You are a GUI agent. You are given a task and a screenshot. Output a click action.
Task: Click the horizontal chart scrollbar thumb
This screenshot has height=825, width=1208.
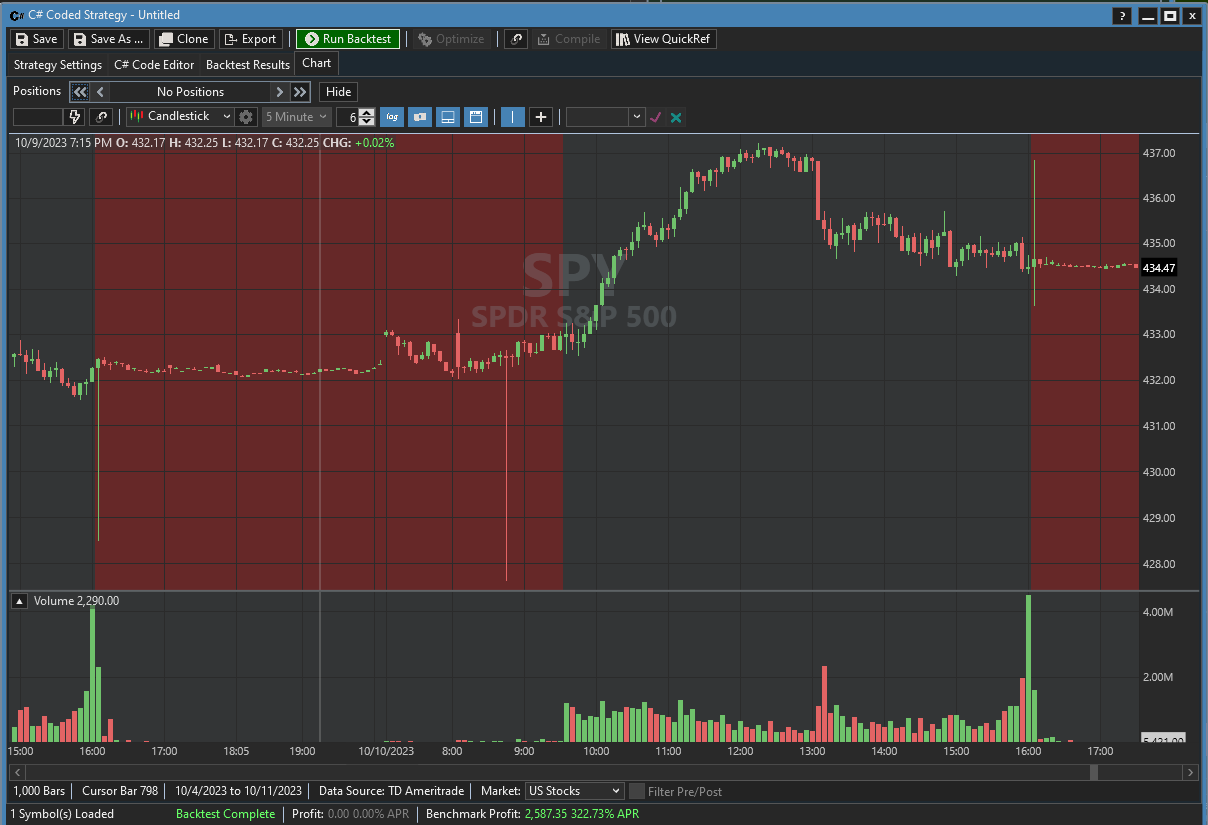pos(1094,772)
